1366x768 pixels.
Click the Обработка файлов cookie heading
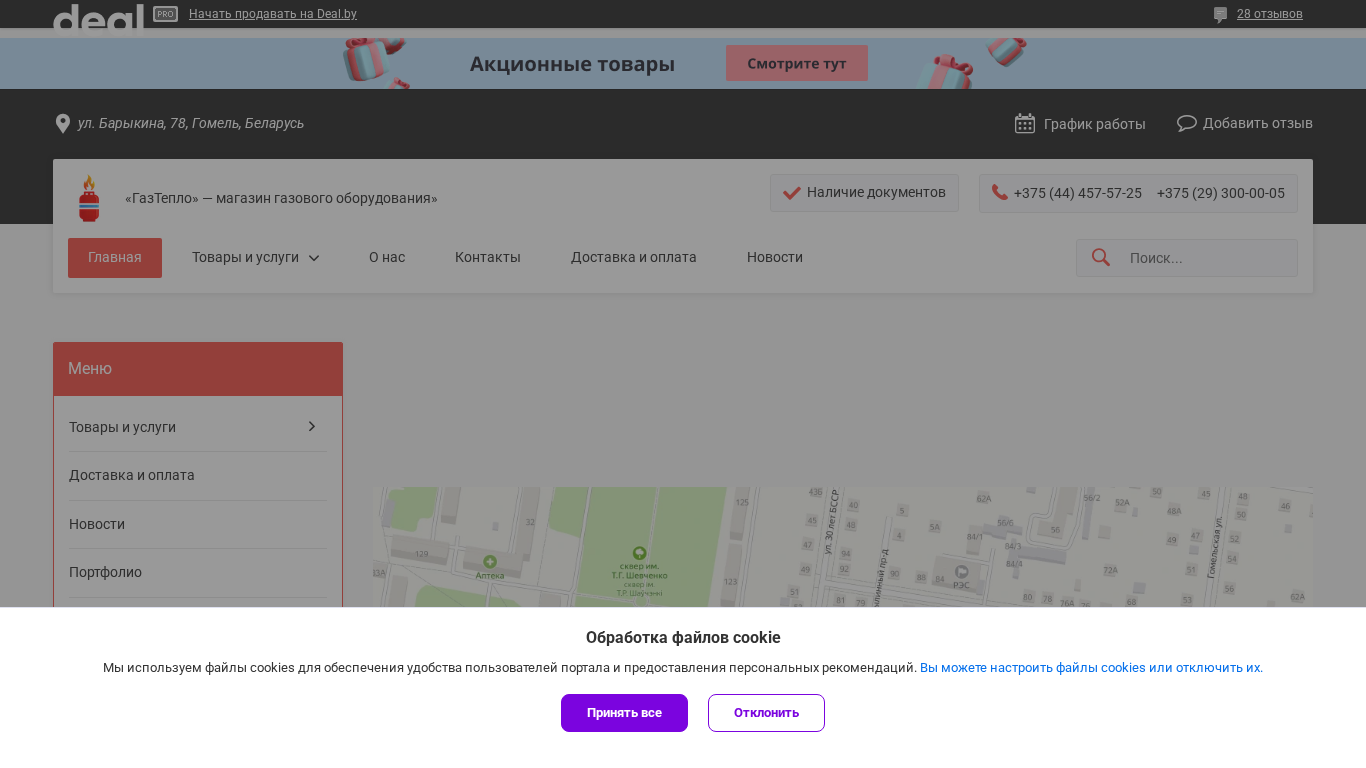coord(683,638)
